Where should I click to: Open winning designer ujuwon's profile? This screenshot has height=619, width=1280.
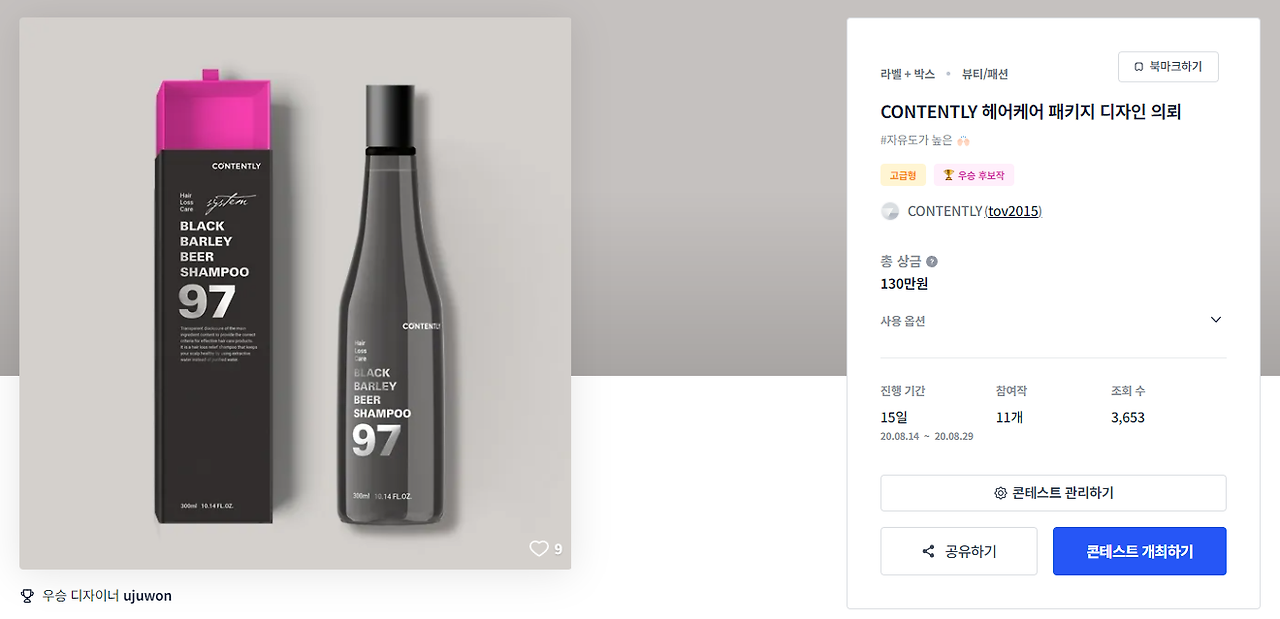(147, 596)
